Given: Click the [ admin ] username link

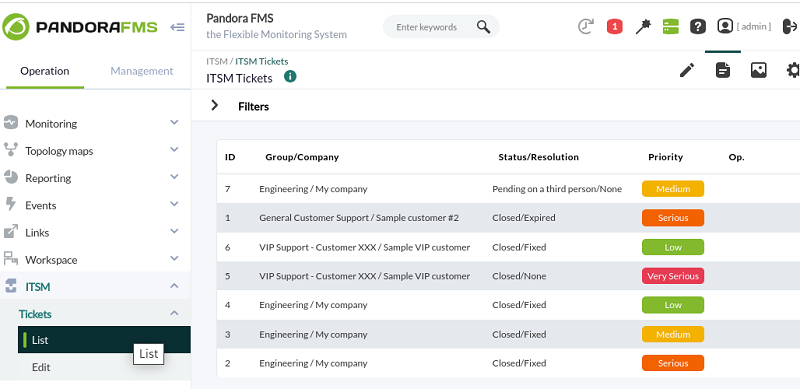Looking at the screenshot, I should click(x=754, y=27).
